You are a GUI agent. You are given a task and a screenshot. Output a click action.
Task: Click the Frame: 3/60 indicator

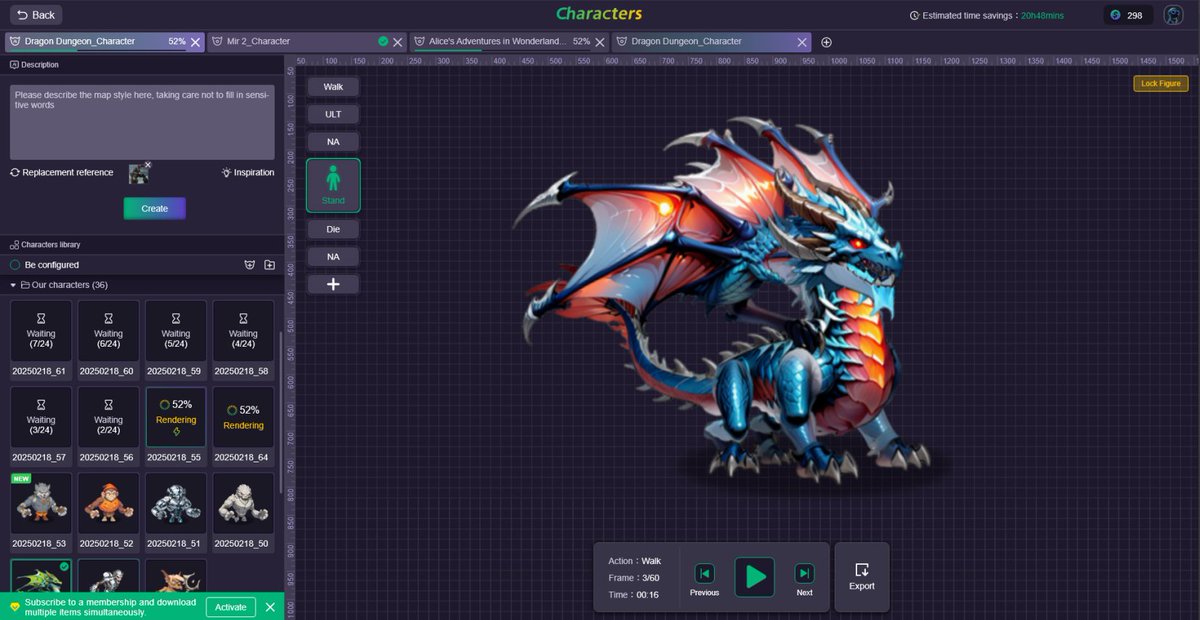(x=634, y=578)
